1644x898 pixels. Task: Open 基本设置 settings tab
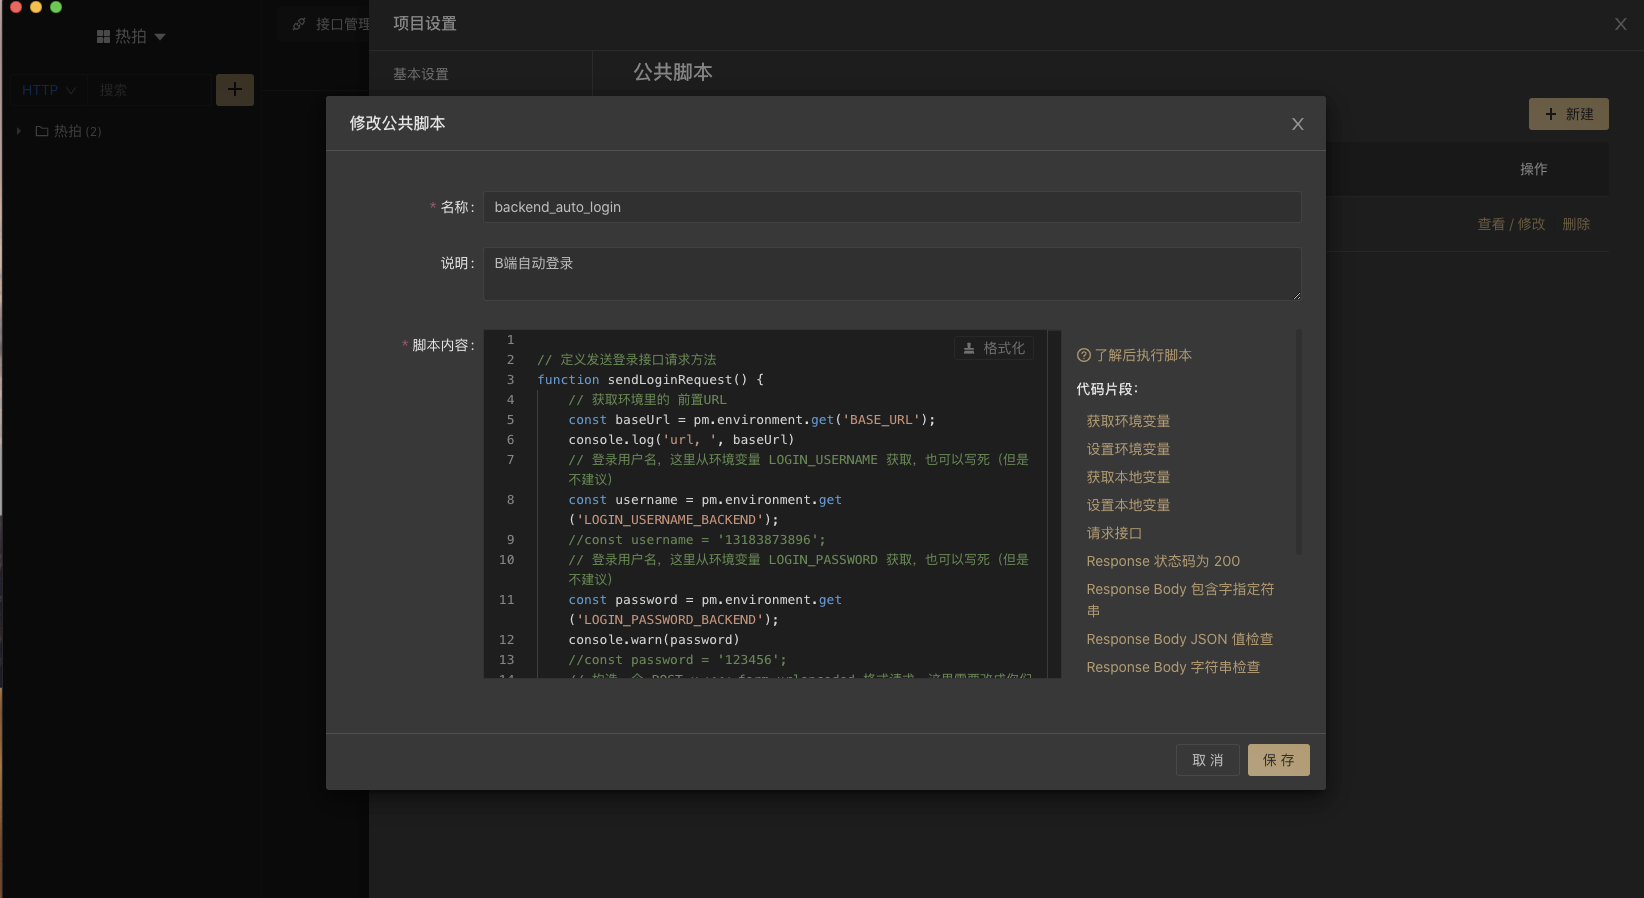pos(421,74)
